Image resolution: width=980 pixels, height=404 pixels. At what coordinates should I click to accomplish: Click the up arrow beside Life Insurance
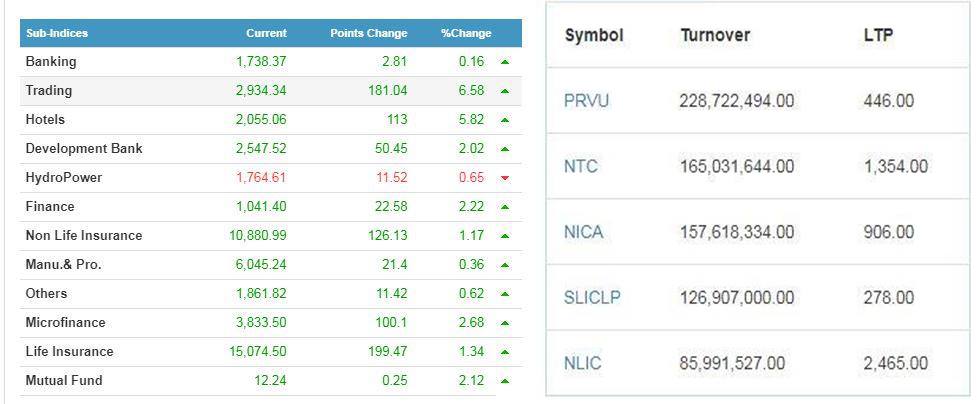(505, 352)
